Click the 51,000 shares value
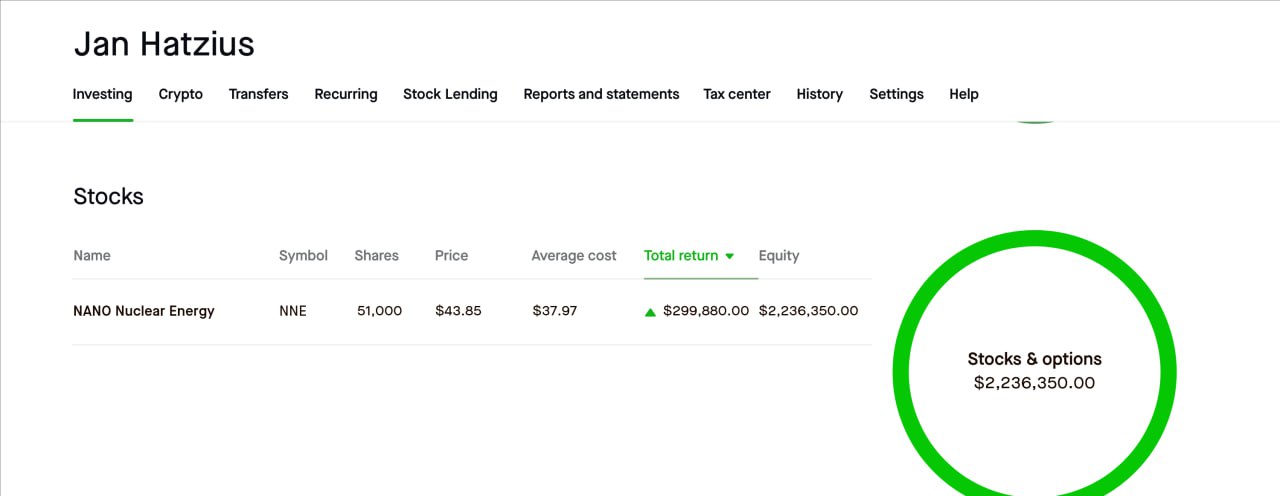1280x496 pixels. pos(379,311)
